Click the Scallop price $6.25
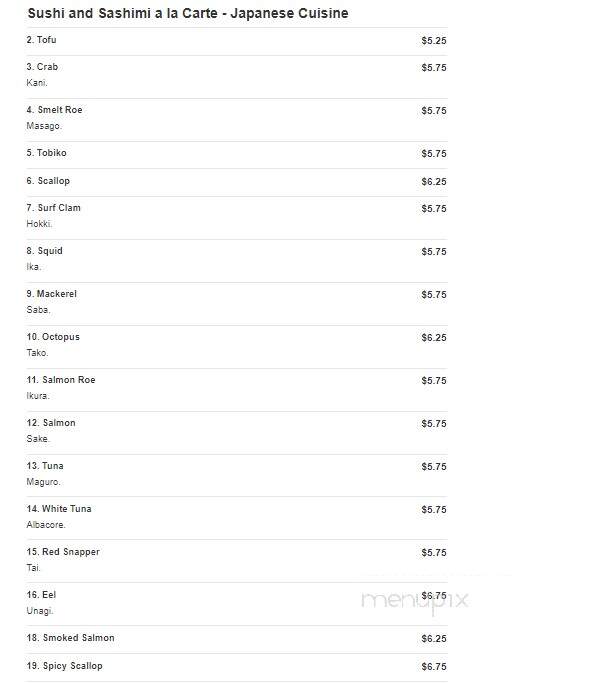 click(x=434, y=182)
